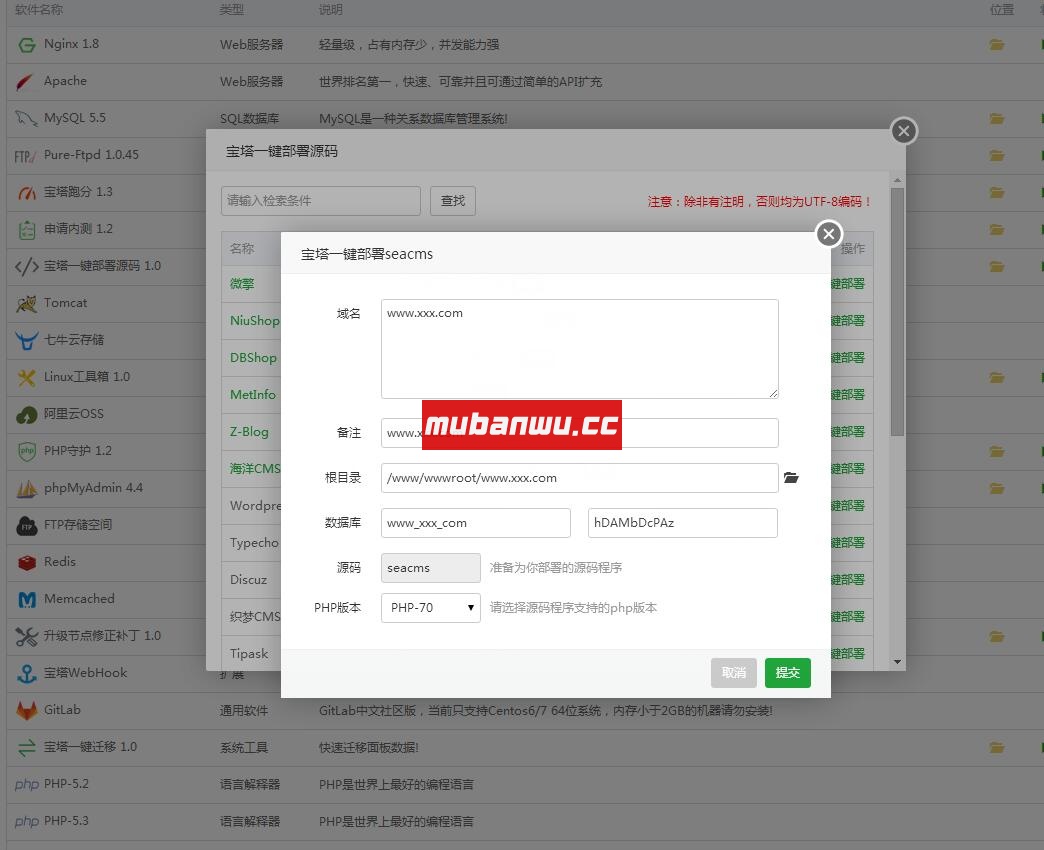The height and width of the screenshot is (850, 1044).
Task: Click scrollbar down arrow in source dialog
Action: click(897, 662)
